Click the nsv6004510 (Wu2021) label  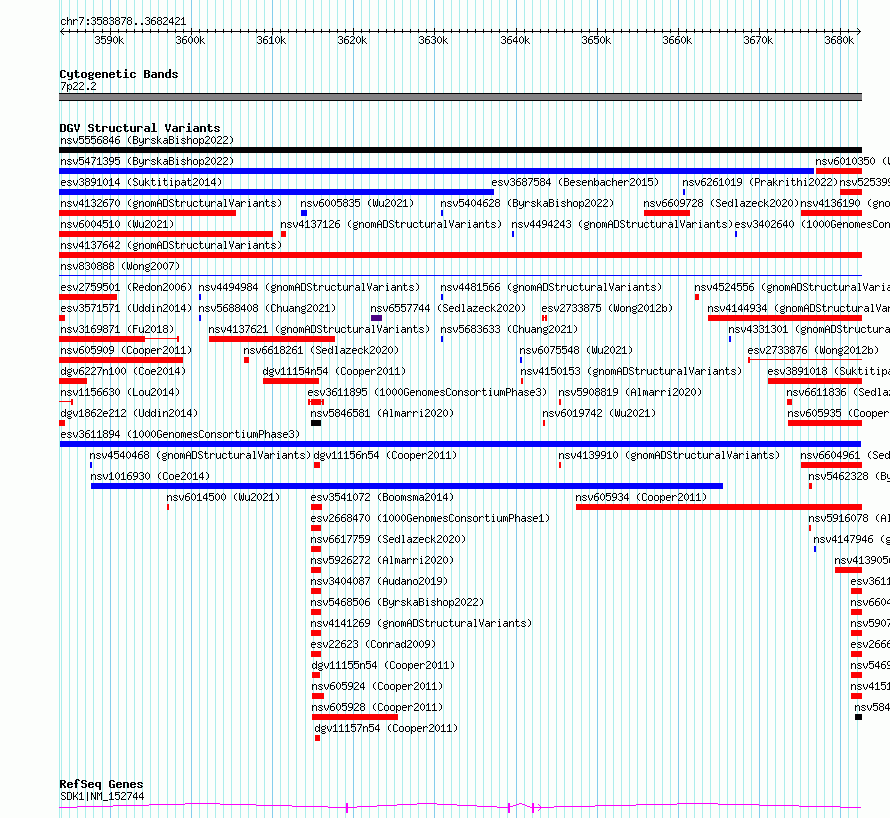tap(117, 224)
